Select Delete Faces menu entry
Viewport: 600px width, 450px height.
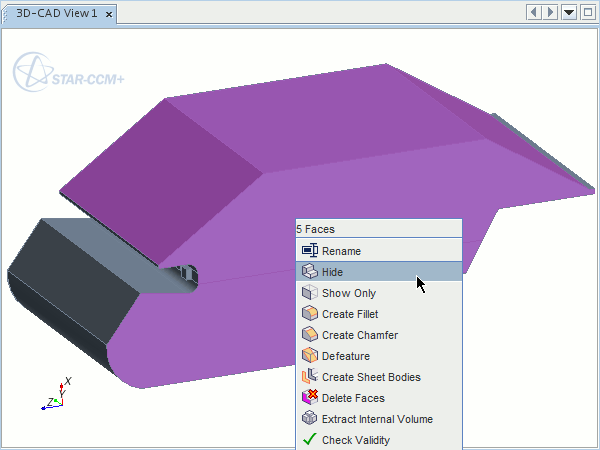(379, 398)
